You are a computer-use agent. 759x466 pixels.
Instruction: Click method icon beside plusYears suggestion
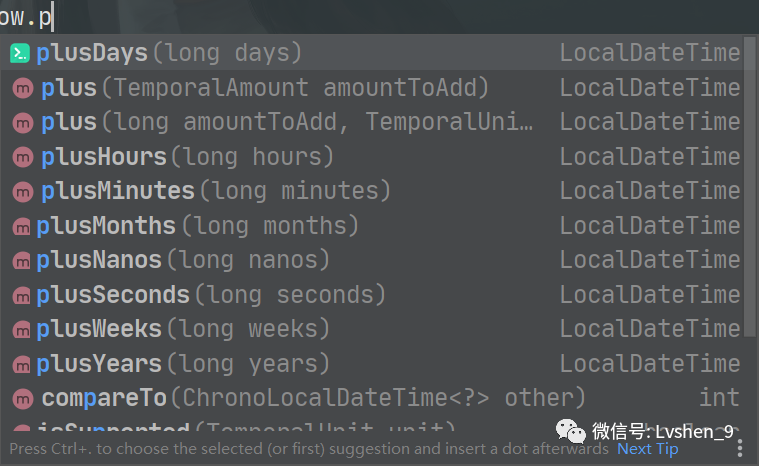pos(20,364)
